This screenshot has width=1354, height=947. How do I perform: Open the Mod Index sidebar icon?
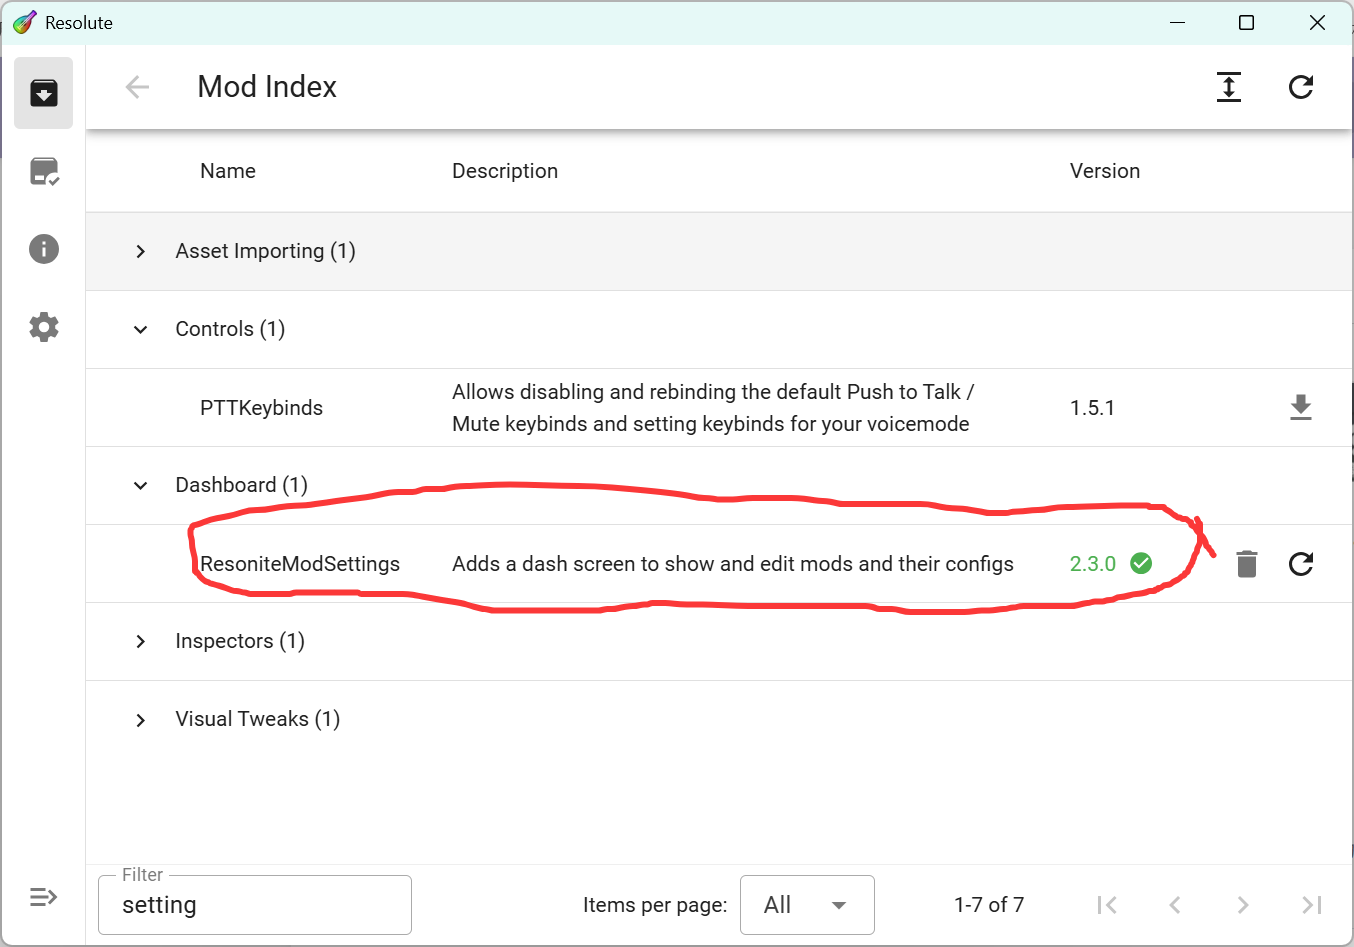point(43,93)
